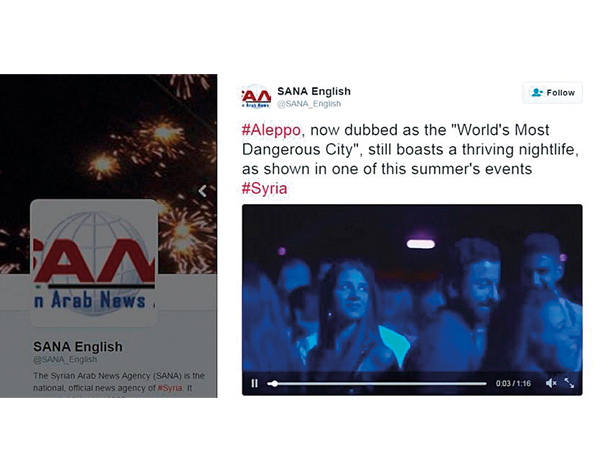The width and height of the screenshot is (600, 462).
Task: Open the #Syria hashtag below the tweet
Action: tap(264, 188)
